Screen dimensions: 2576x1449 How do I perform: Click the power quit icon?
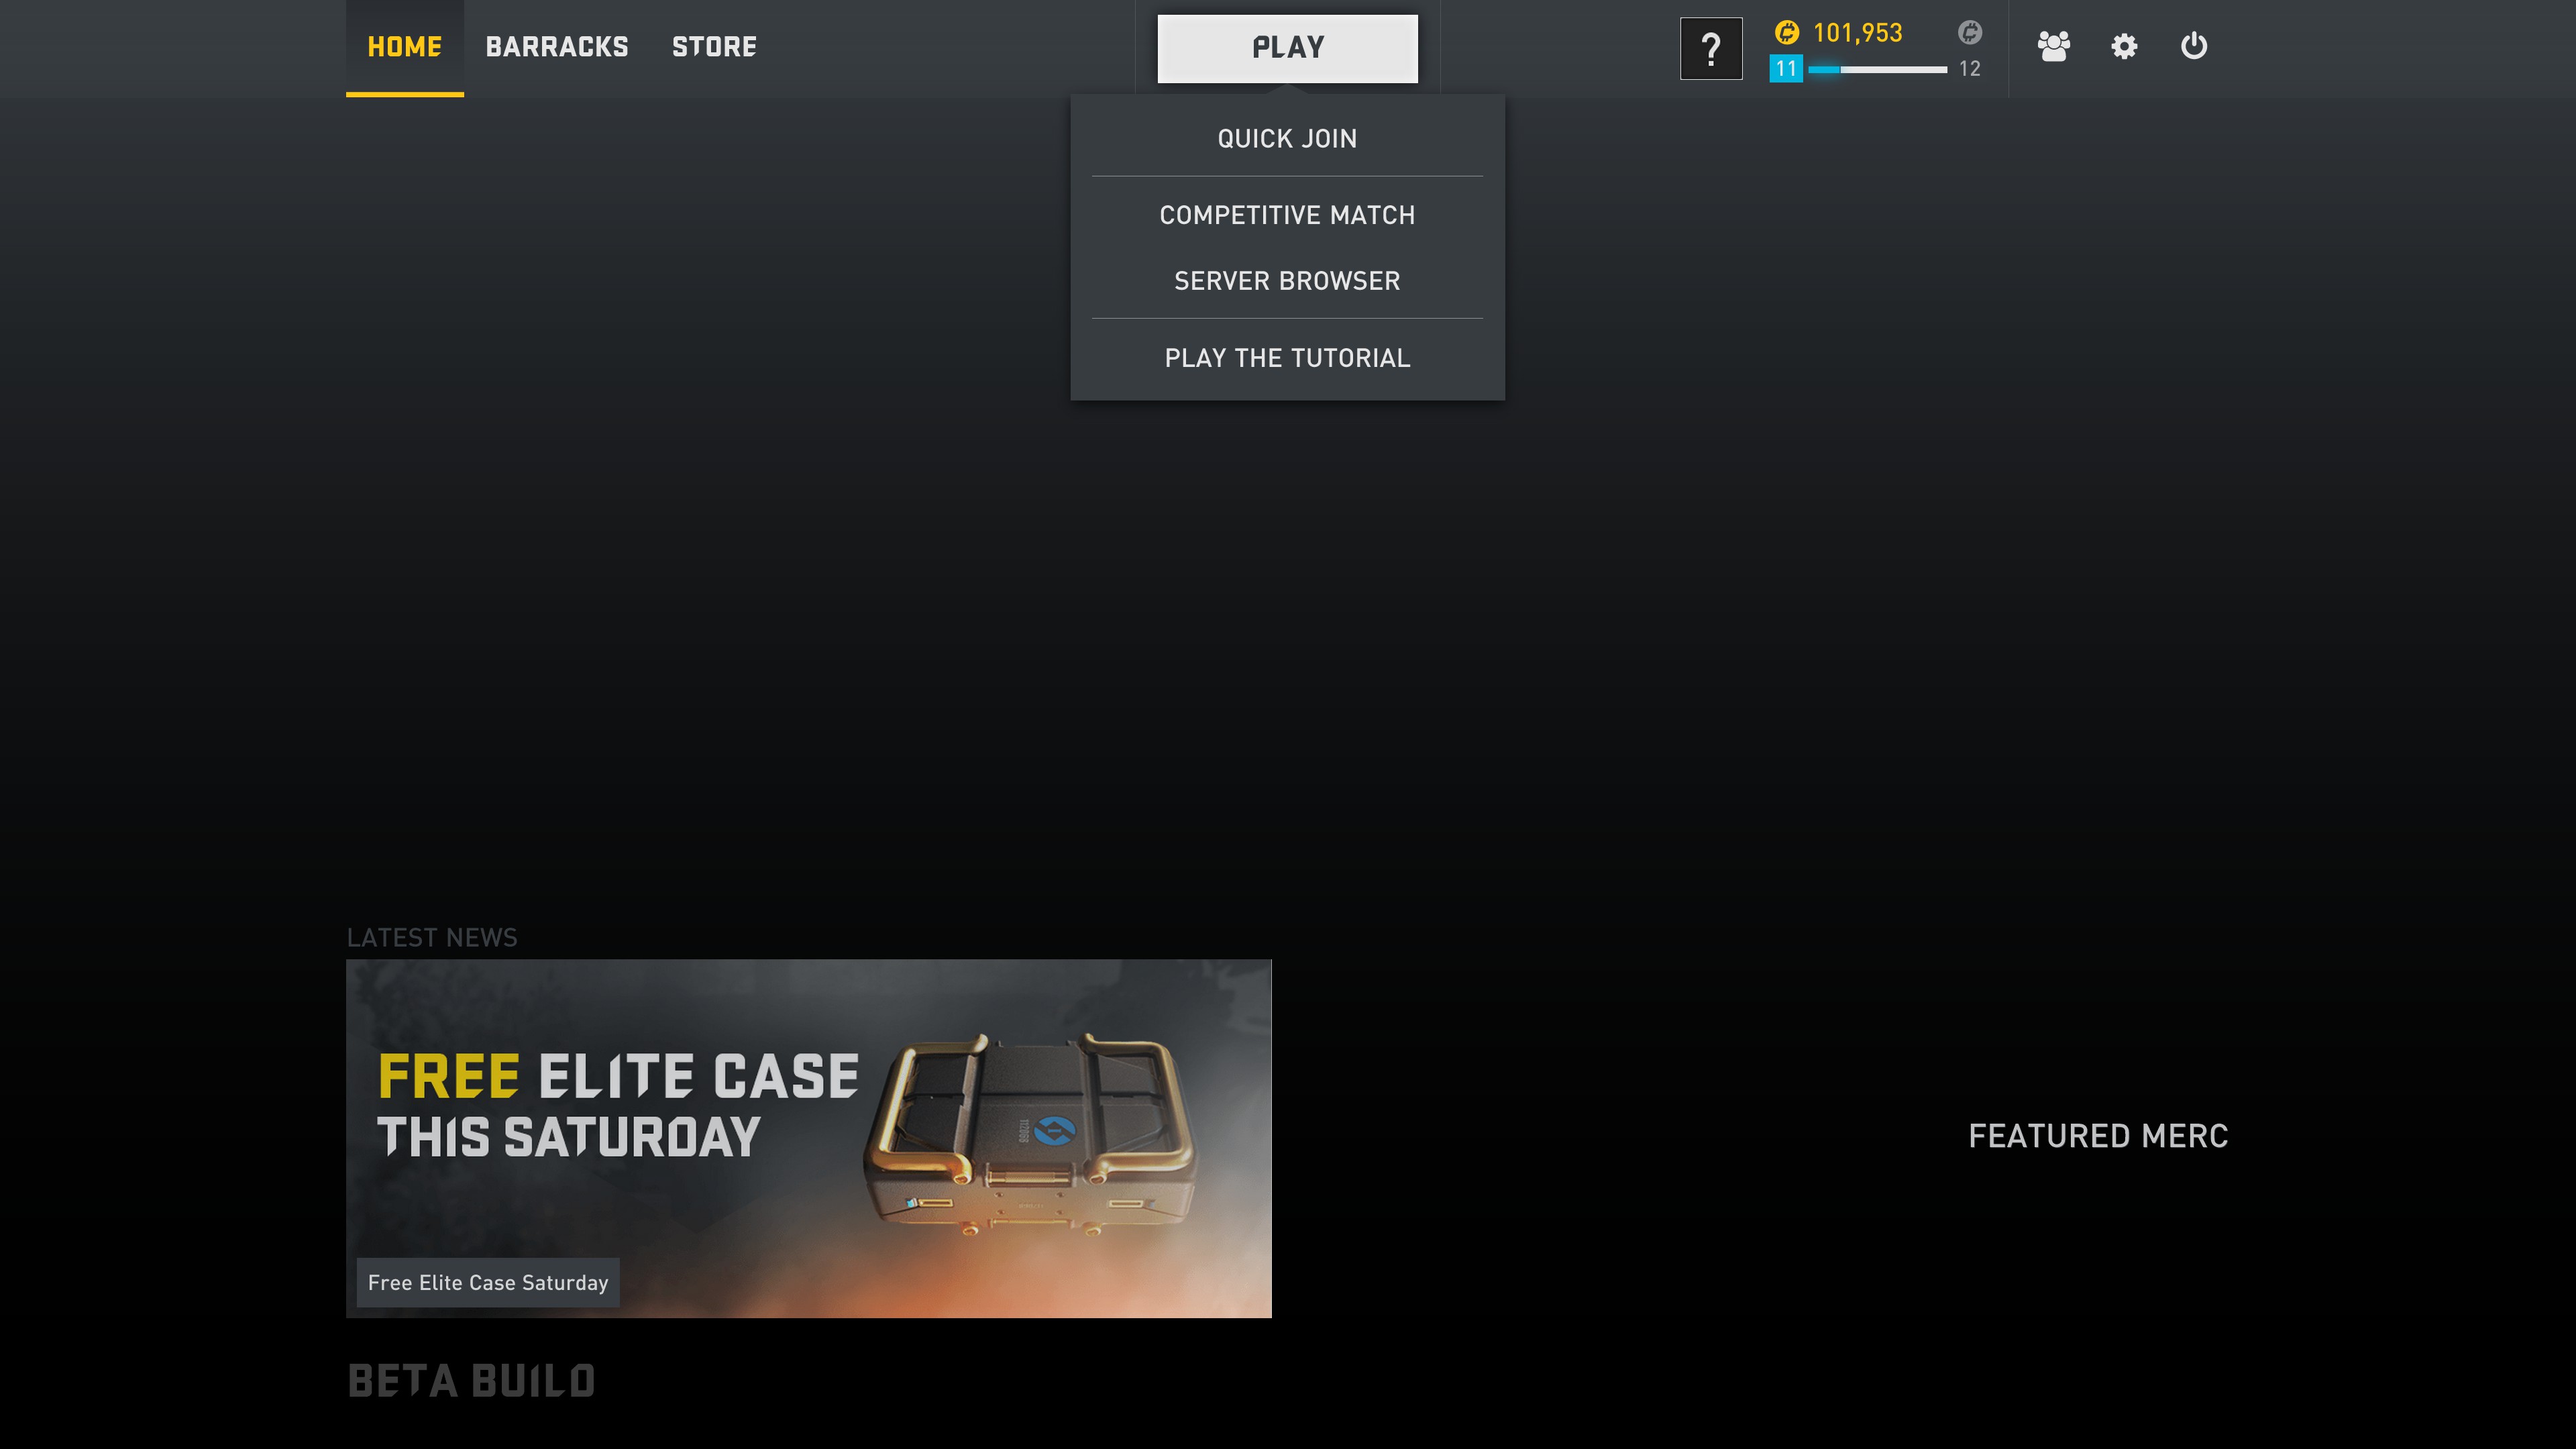point(2194,46)
